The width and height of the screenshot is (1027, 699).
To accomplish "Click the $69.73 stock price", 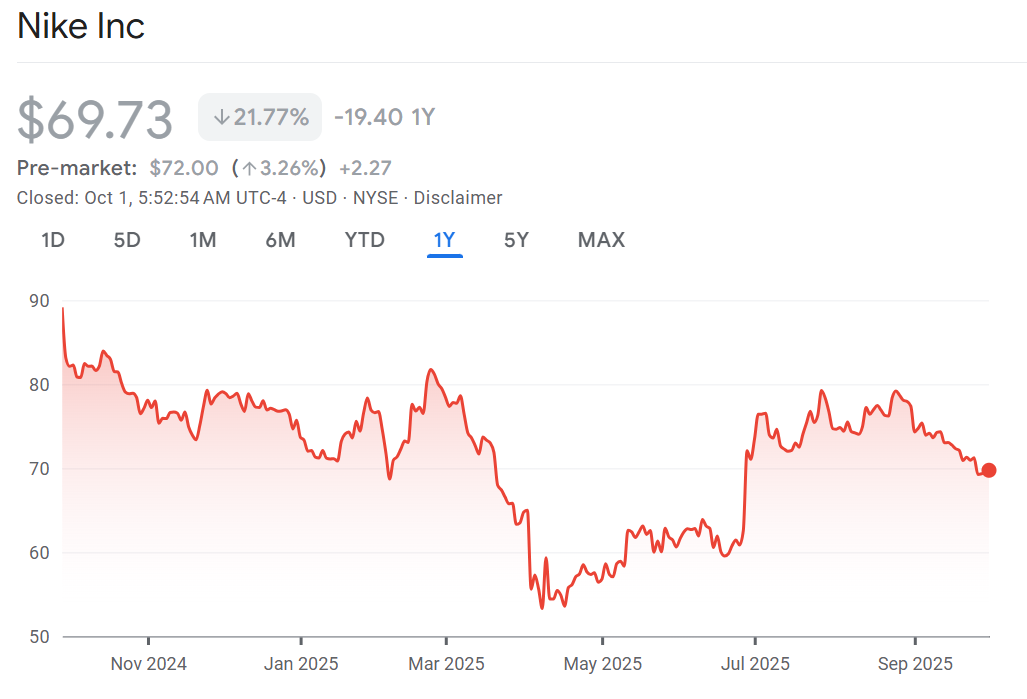I will click(x=95, y=119).
